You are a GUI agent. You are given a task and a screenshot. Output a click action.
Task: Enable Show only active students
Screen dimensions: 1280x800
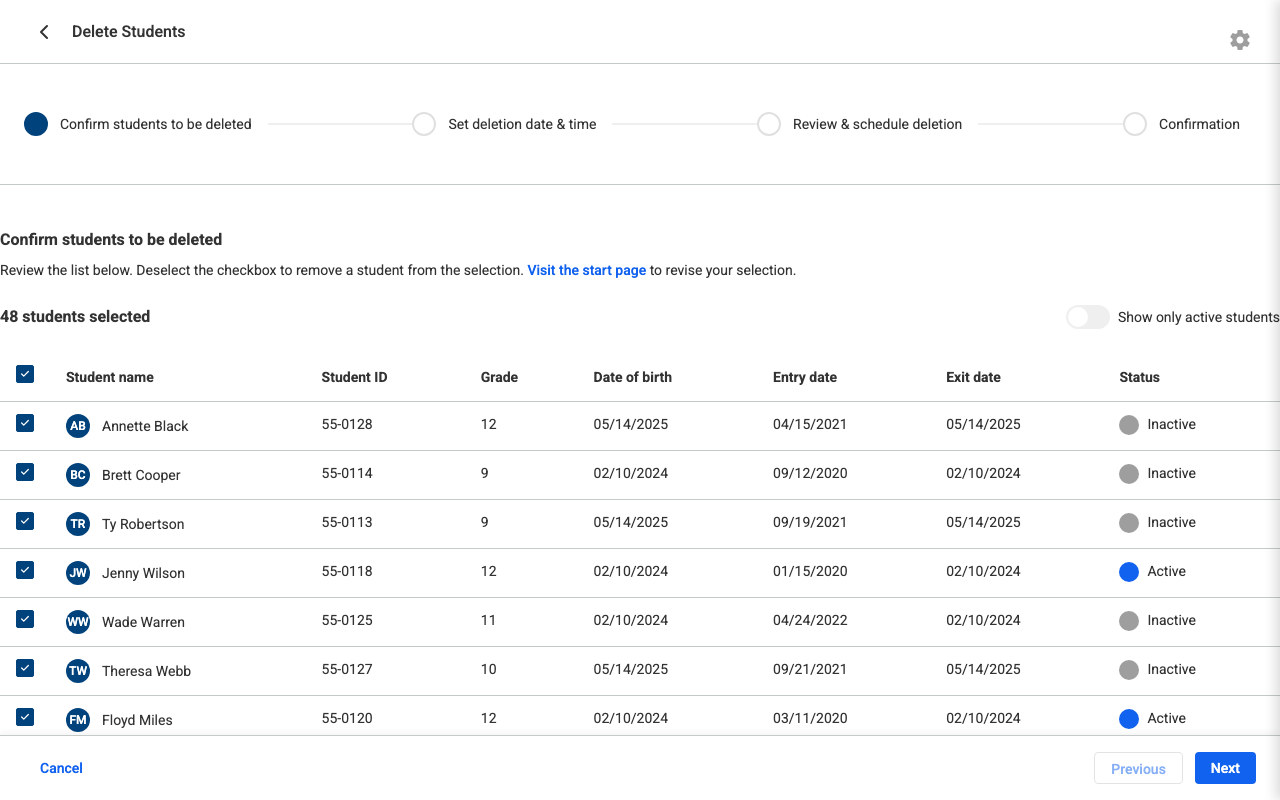click(x=1087, y=316)
